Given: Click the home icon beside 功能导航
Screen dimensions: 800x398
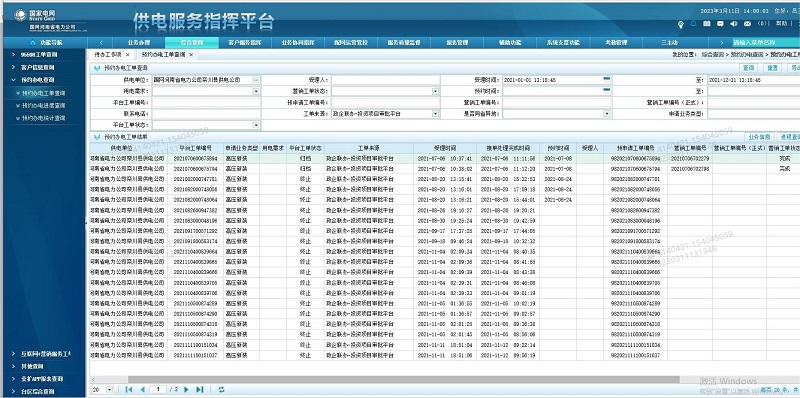Looking at the screenshot, I should click(x=33, y=42).
